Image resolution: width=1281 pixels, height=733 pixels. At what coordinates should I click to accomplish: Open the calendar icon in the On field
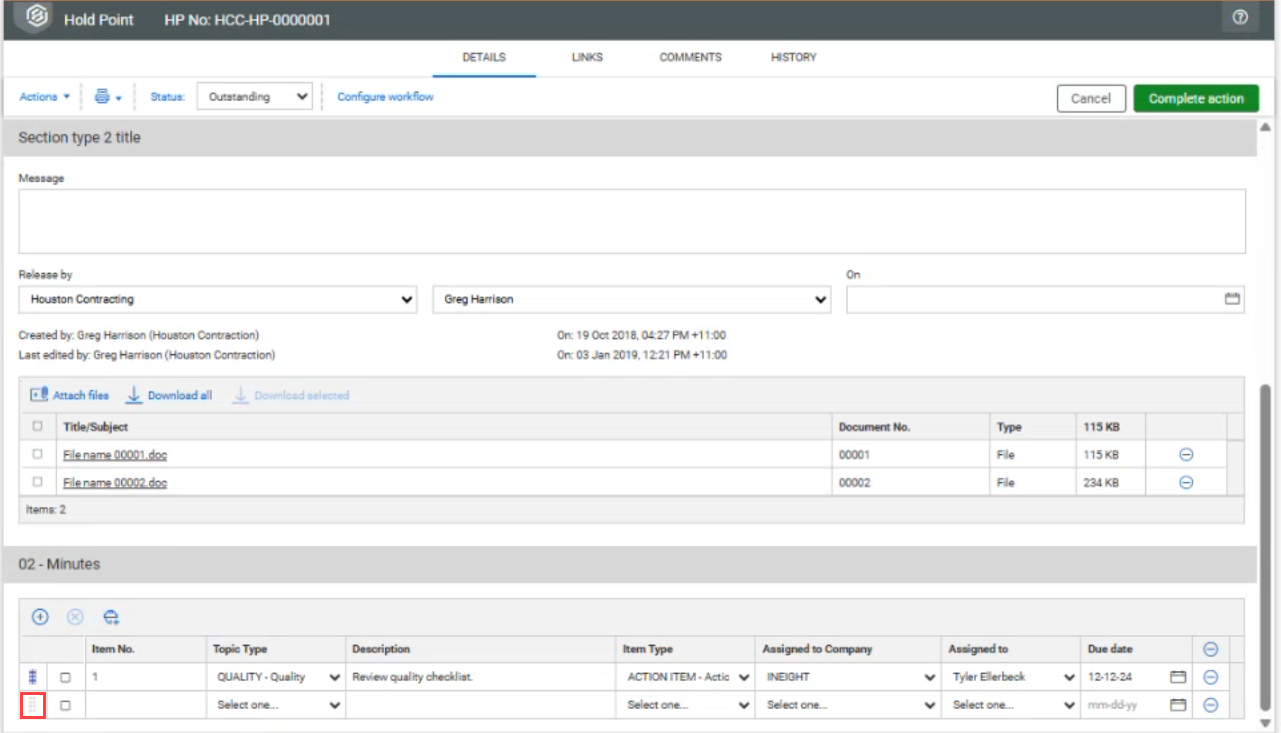coord(1232,299)
